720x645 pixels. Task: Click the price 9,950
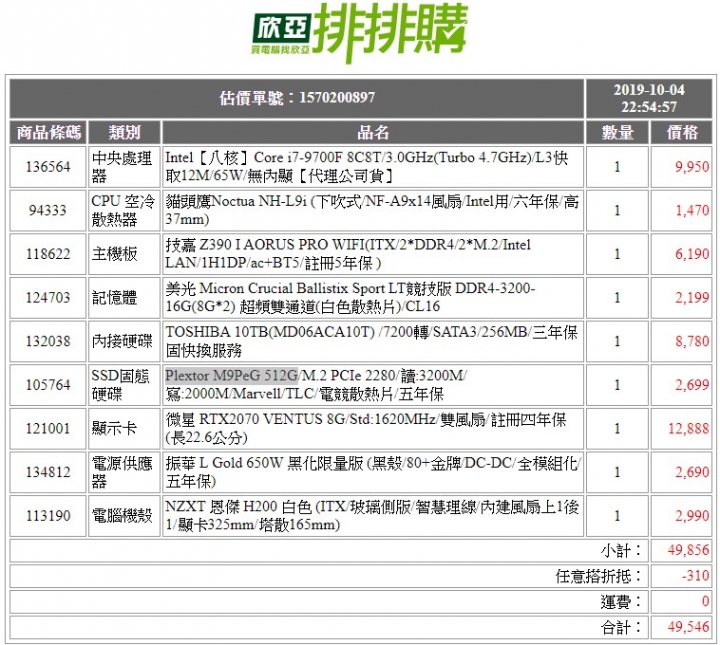(x=692, y=167)
